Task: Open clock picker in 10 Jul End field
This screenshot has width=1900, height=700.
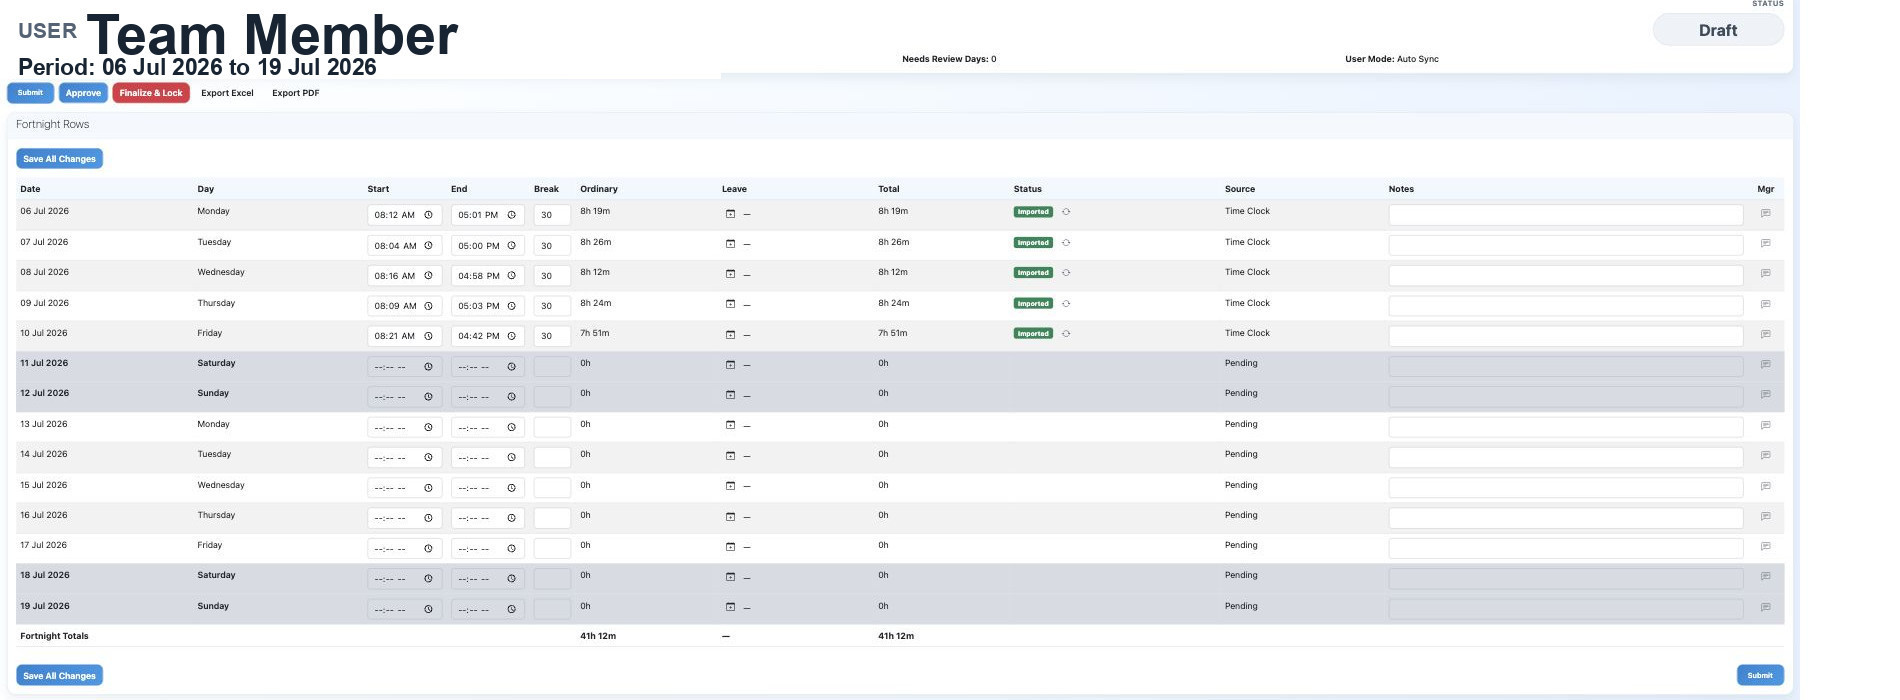Action: 511,336
